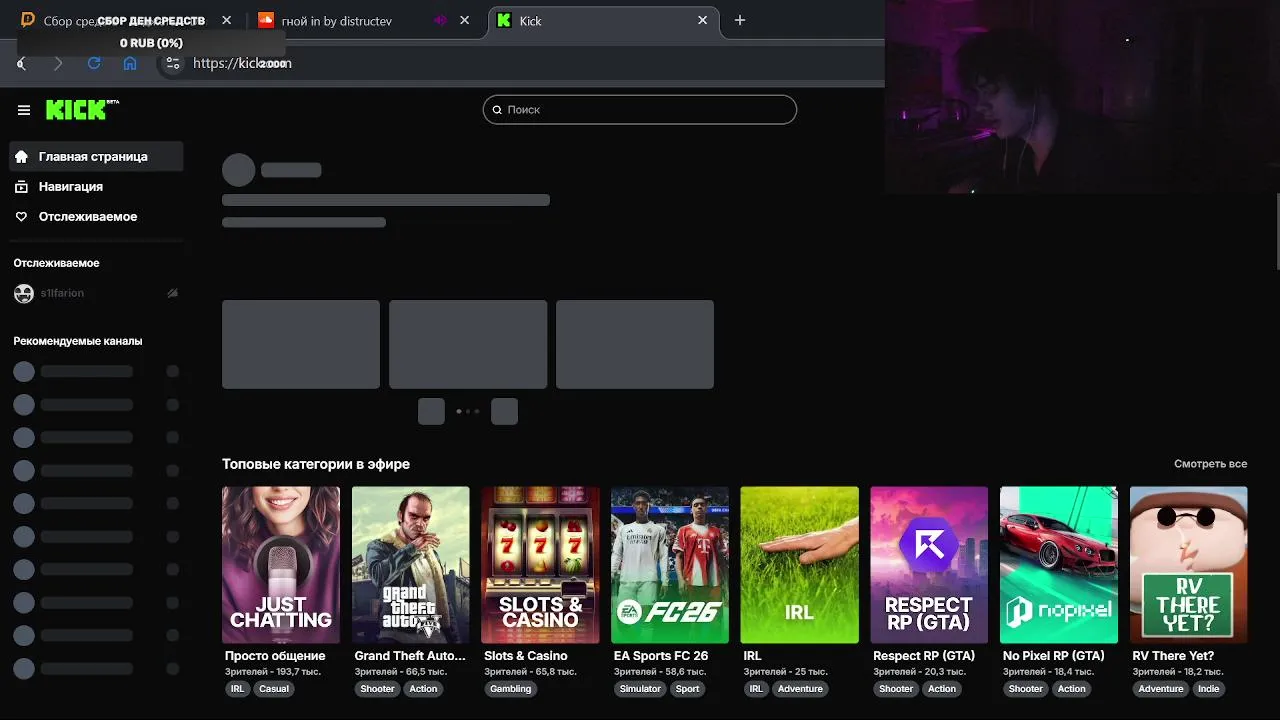Open the hamburger menu next to Kick logo
The width and height of the screenshot is (1280, 720).
24,110
